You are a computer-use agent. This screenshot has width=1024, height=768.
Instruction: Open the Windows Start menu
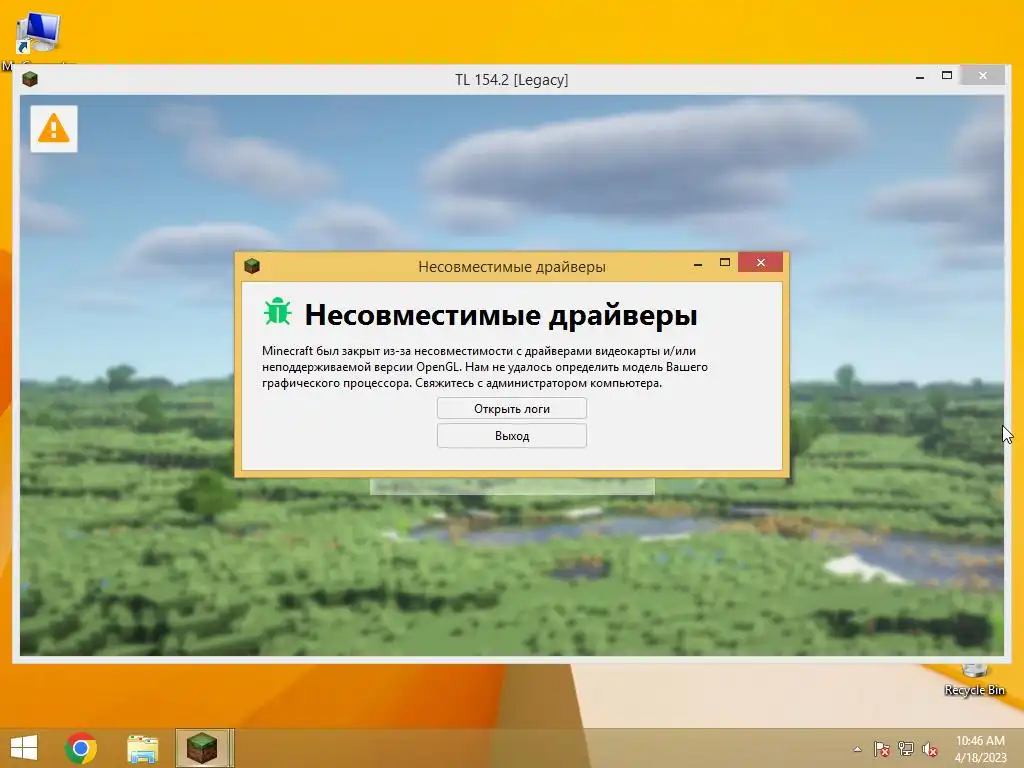click(24, 748)
